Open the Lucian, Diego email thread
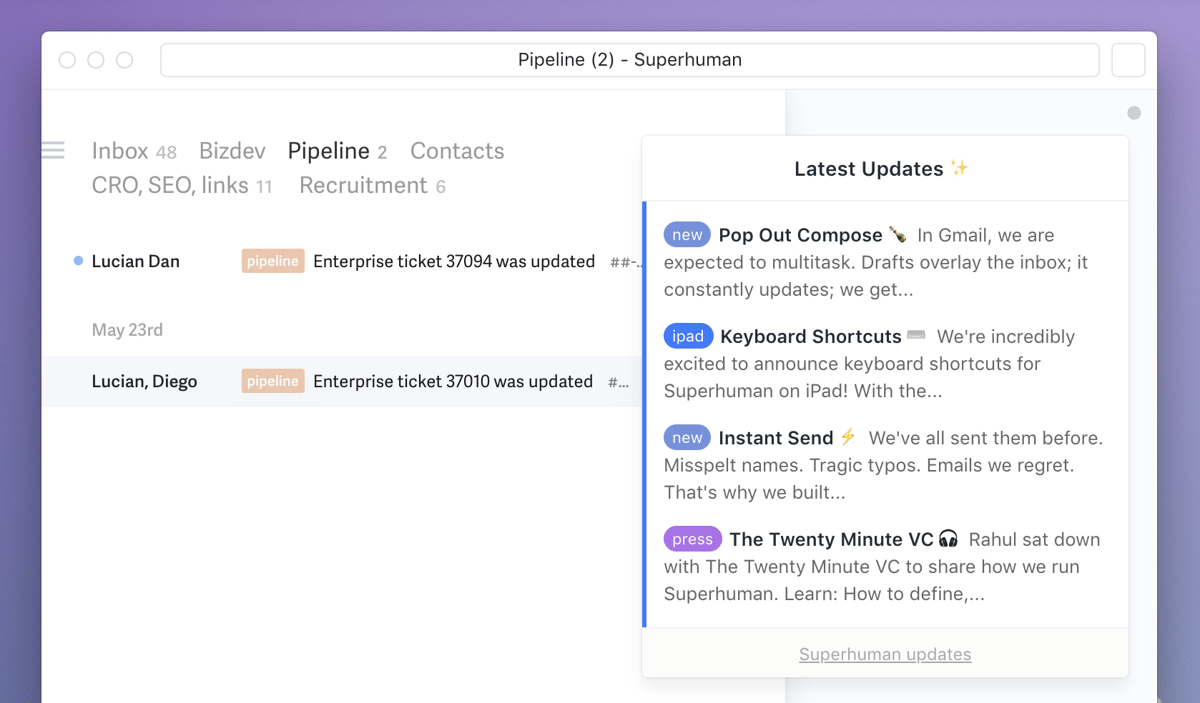The image size is (1200, 703). tap(144, 381)
